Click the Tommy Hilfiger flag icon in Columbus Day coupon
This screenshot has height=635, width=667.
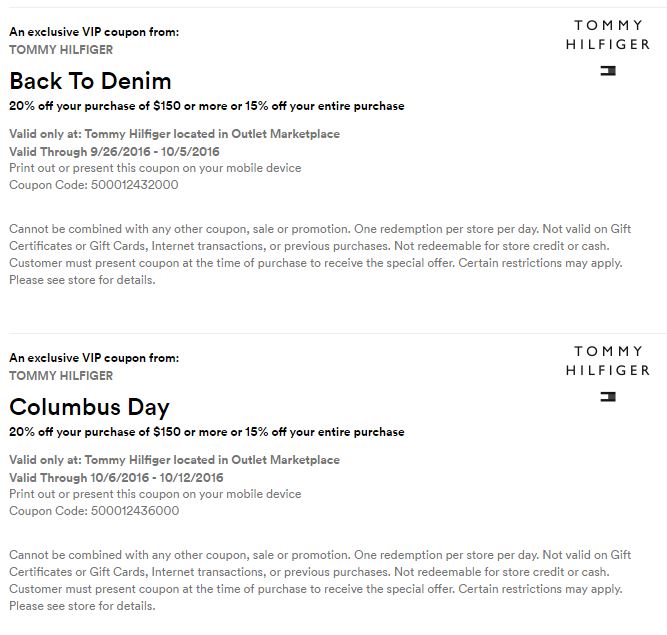[608, 397]
